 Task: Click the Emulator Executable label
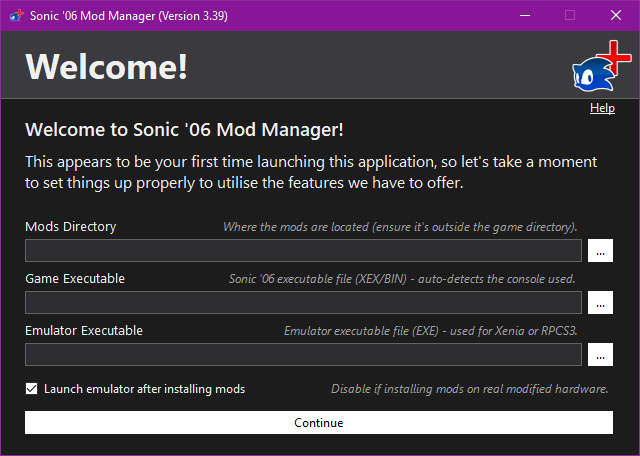[84, 330]
